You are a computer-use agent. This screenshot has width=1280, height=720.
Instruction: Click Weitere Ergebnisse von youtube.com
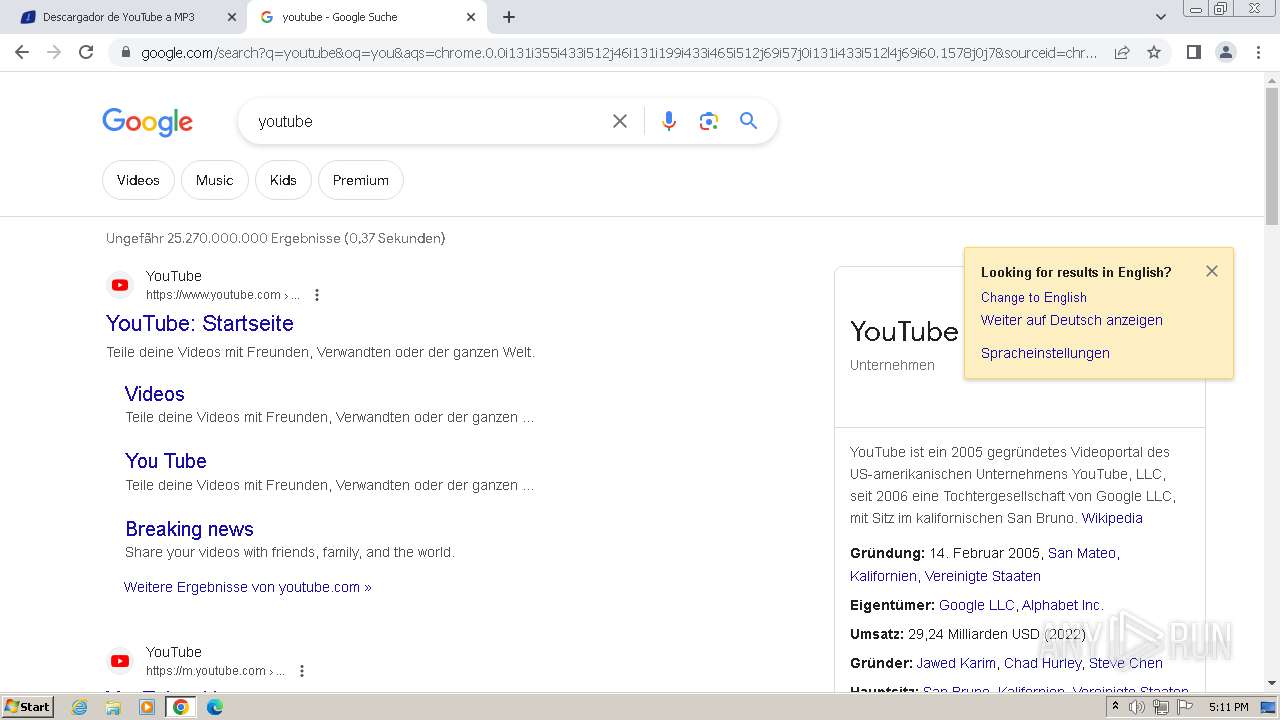pos(248,587)
